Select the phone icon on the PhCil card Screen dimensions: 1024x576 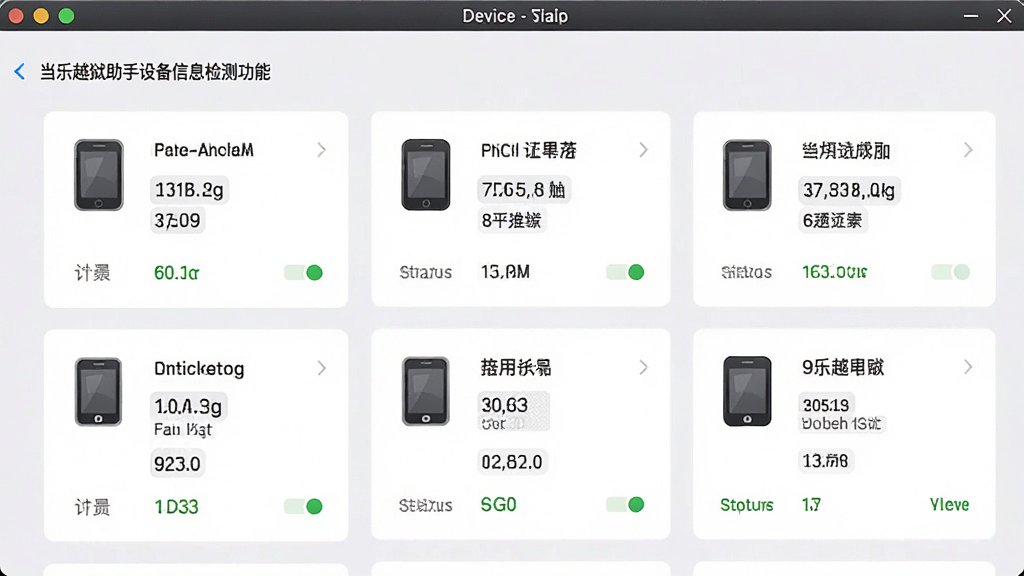pos(426,174)
